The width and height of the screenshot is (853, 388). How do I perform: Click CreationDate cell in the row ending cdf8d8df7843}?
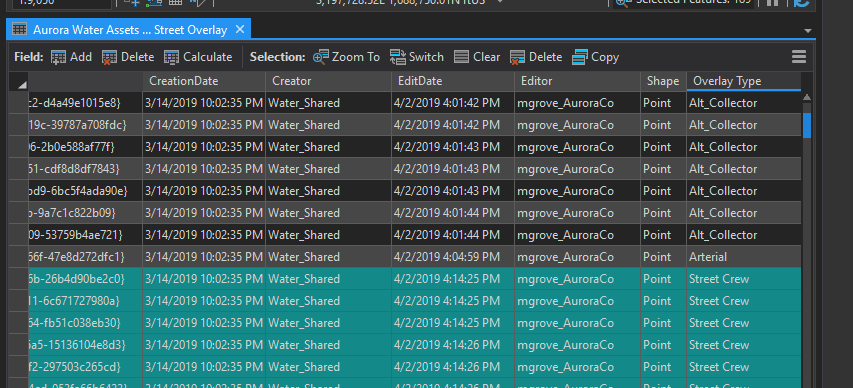click(x=204, y=169)
